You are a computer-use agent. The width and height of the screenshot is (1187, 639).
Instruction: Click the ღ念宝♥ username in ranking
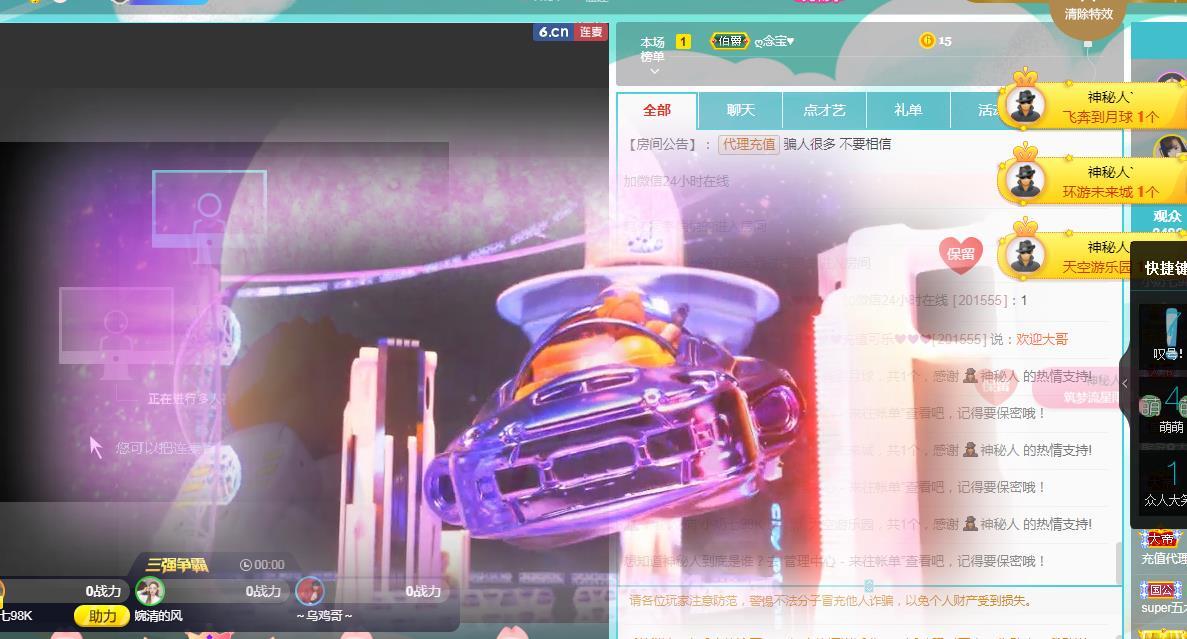(774, 41)
